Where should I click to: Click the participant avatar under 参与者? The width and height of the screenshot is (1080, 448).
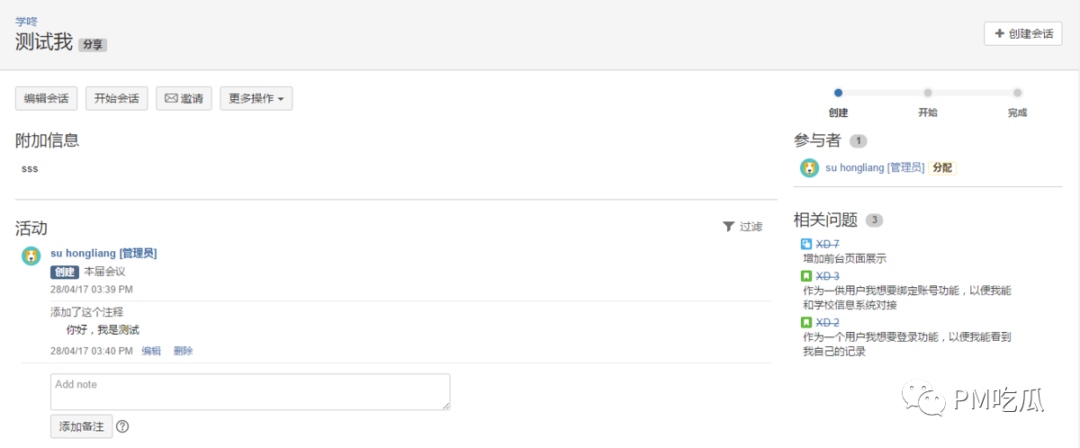809,167
